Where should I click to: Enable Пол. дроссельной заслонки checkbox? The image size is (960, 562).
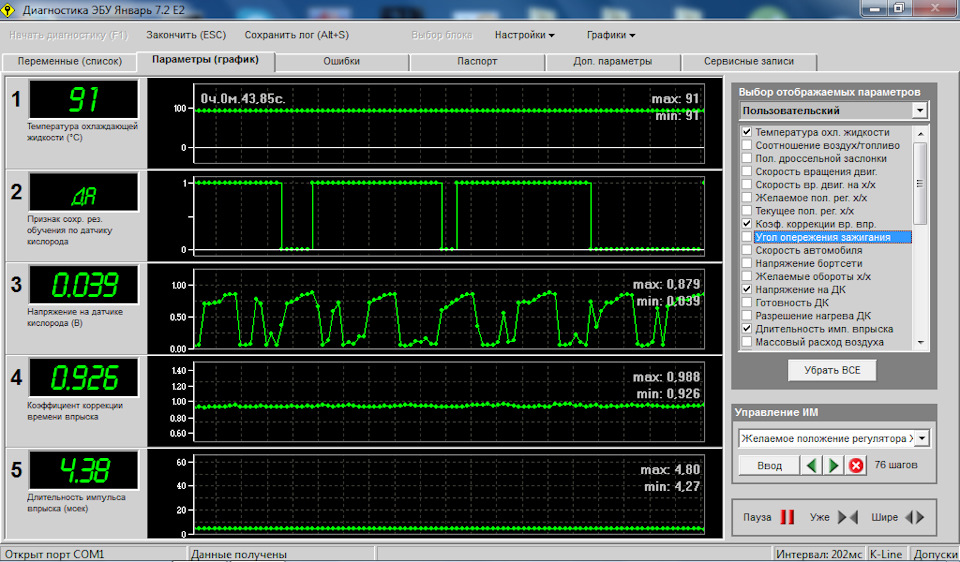coord(747,158)
